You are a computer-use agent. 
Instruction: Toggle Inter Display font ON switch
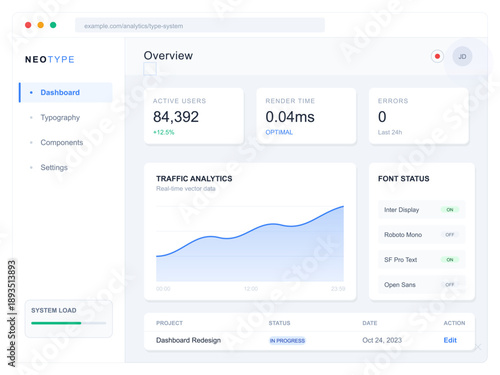[x=450, y=210]
